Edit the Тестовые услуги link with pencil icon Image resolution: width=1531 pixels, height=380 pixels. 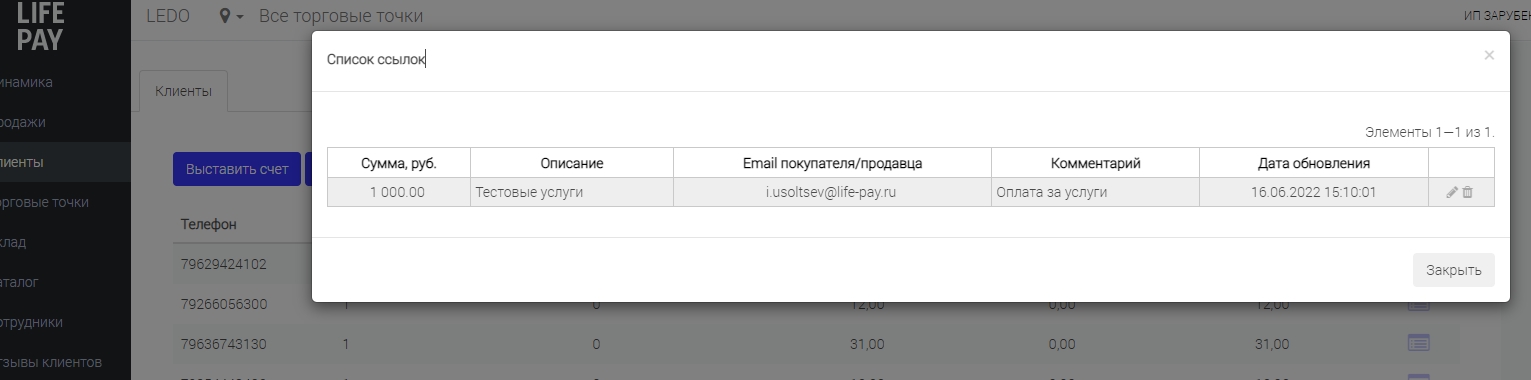1452,192
